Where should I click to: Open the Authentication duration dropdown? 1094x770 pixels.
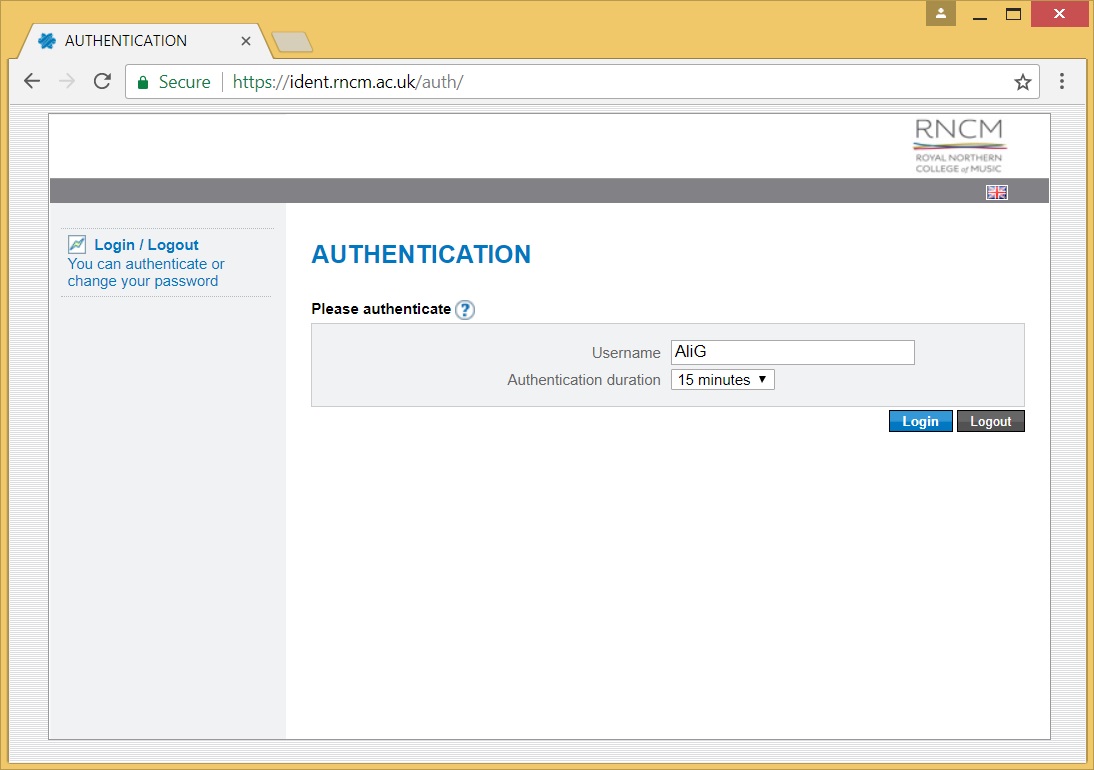coord(722,379)
